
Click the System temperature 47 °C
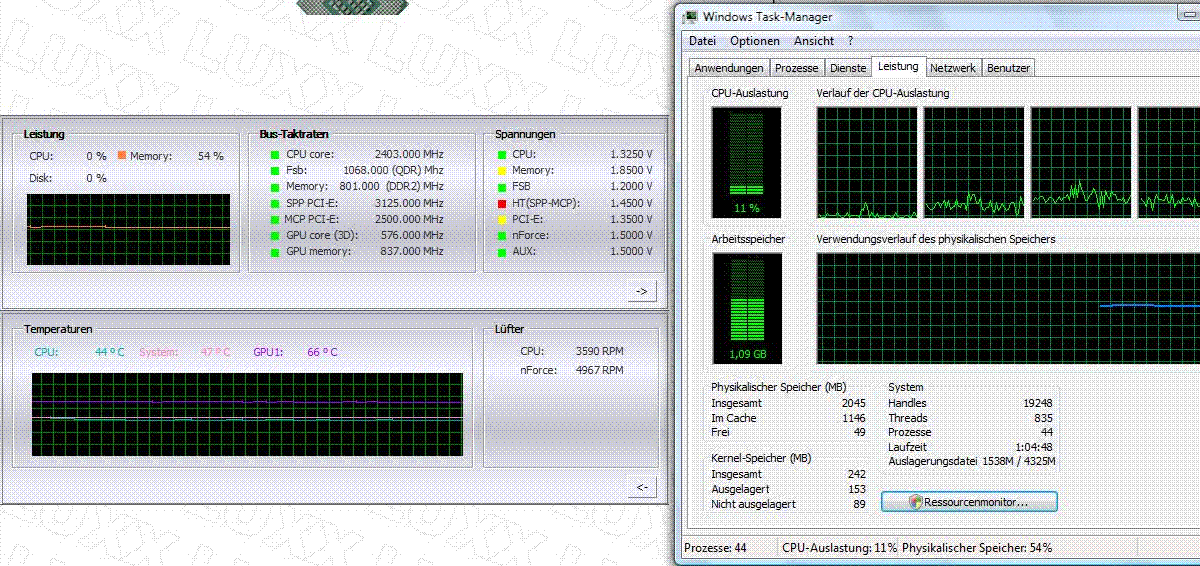(x=215, y=352)
